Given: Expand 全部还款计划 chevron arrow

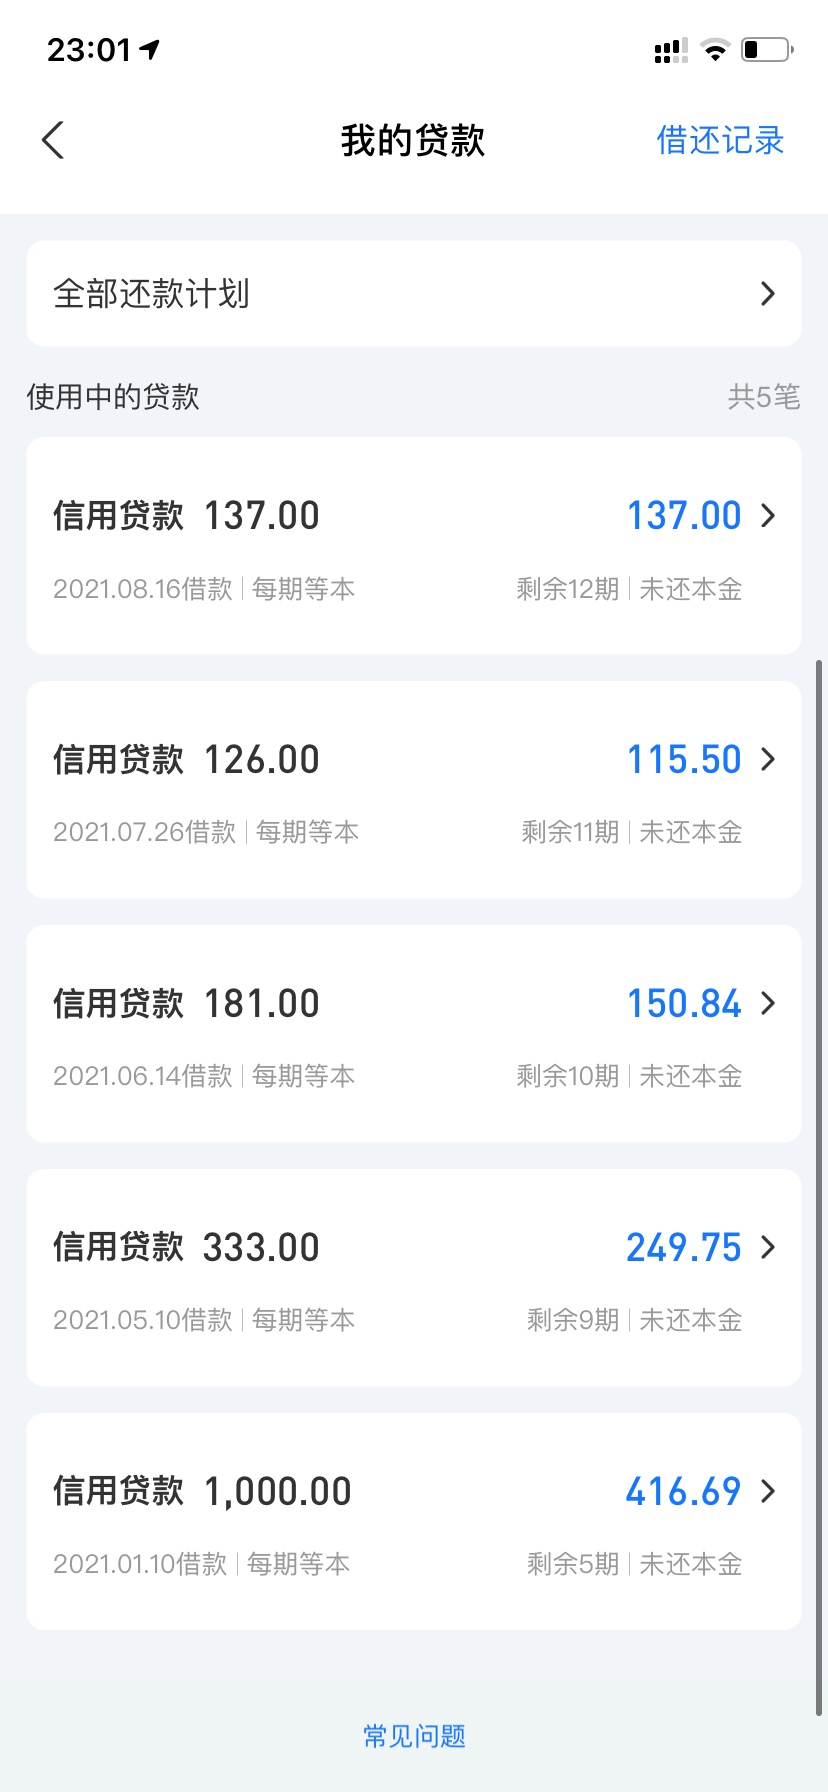Looking at the screenshot, I should point(767,294).
